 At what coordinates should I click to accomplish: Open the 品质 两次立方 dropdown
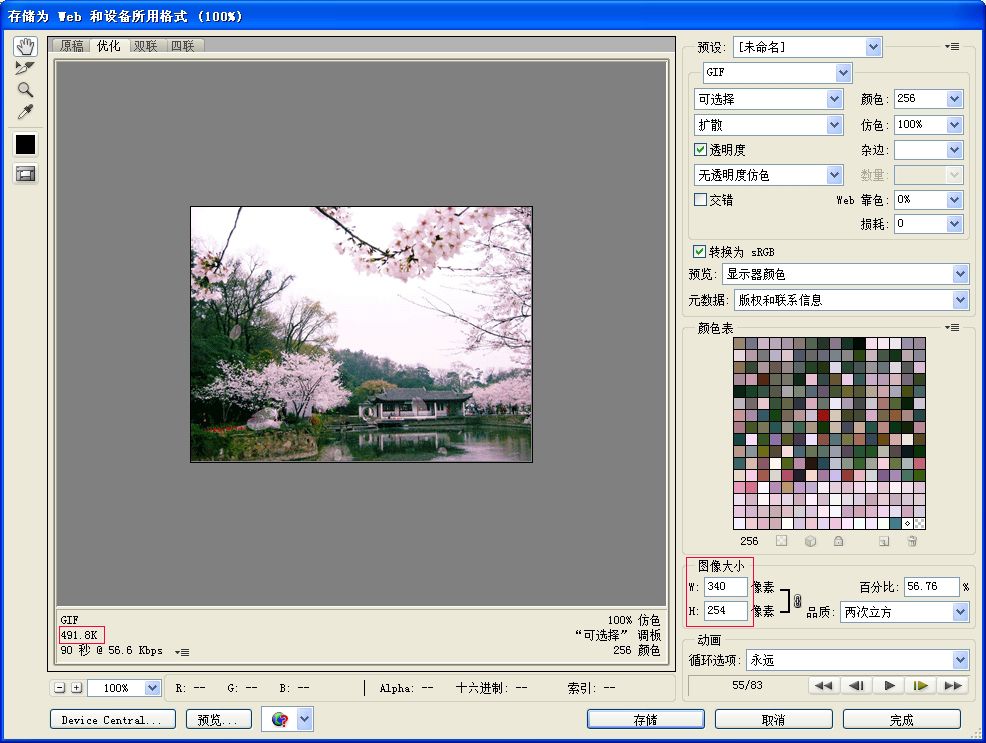(x=960, y=612)
